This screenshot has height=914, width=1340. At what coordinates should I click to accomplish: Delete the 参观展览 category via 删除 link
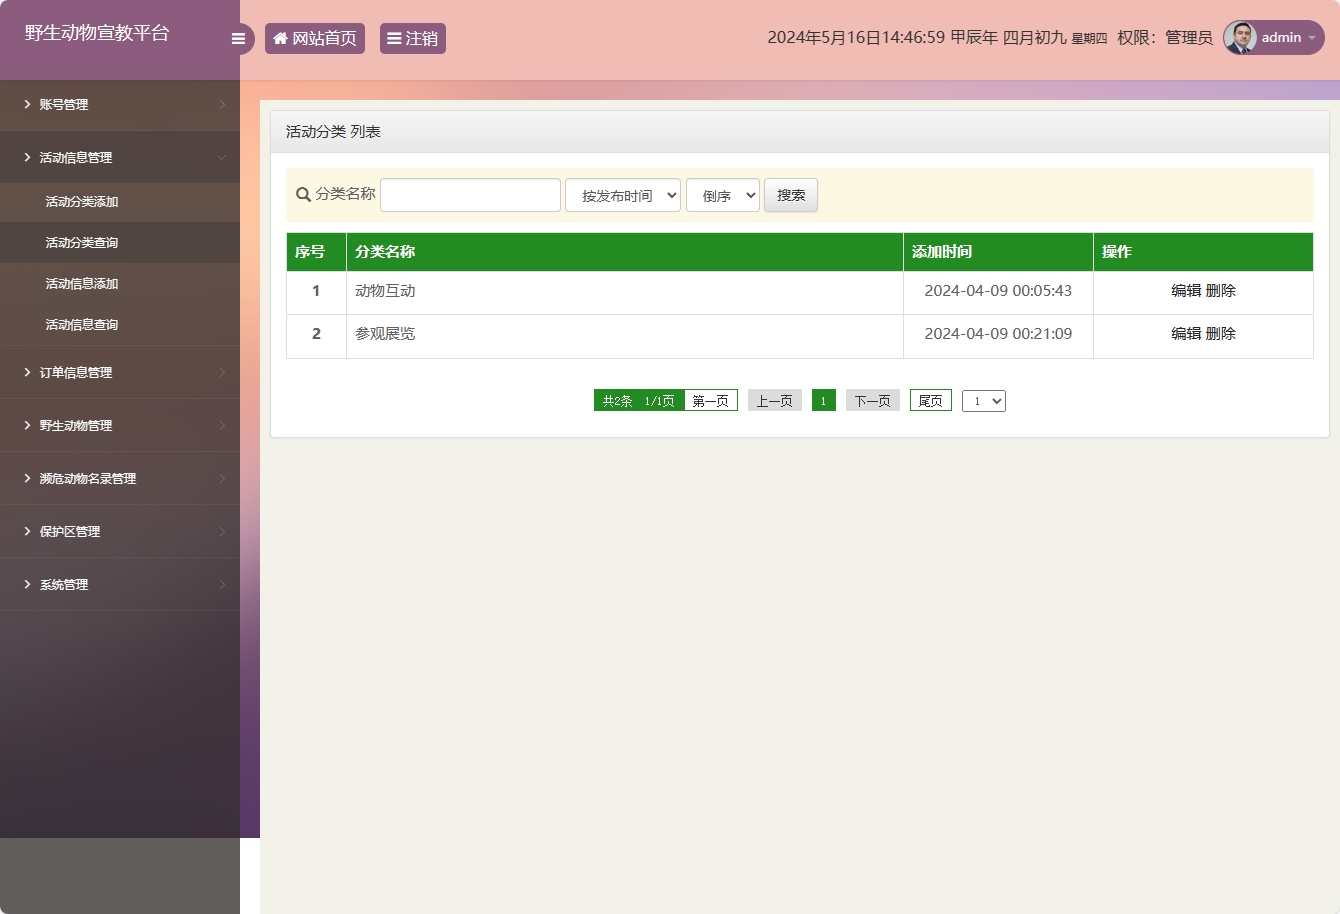(x=1223, y=334)
